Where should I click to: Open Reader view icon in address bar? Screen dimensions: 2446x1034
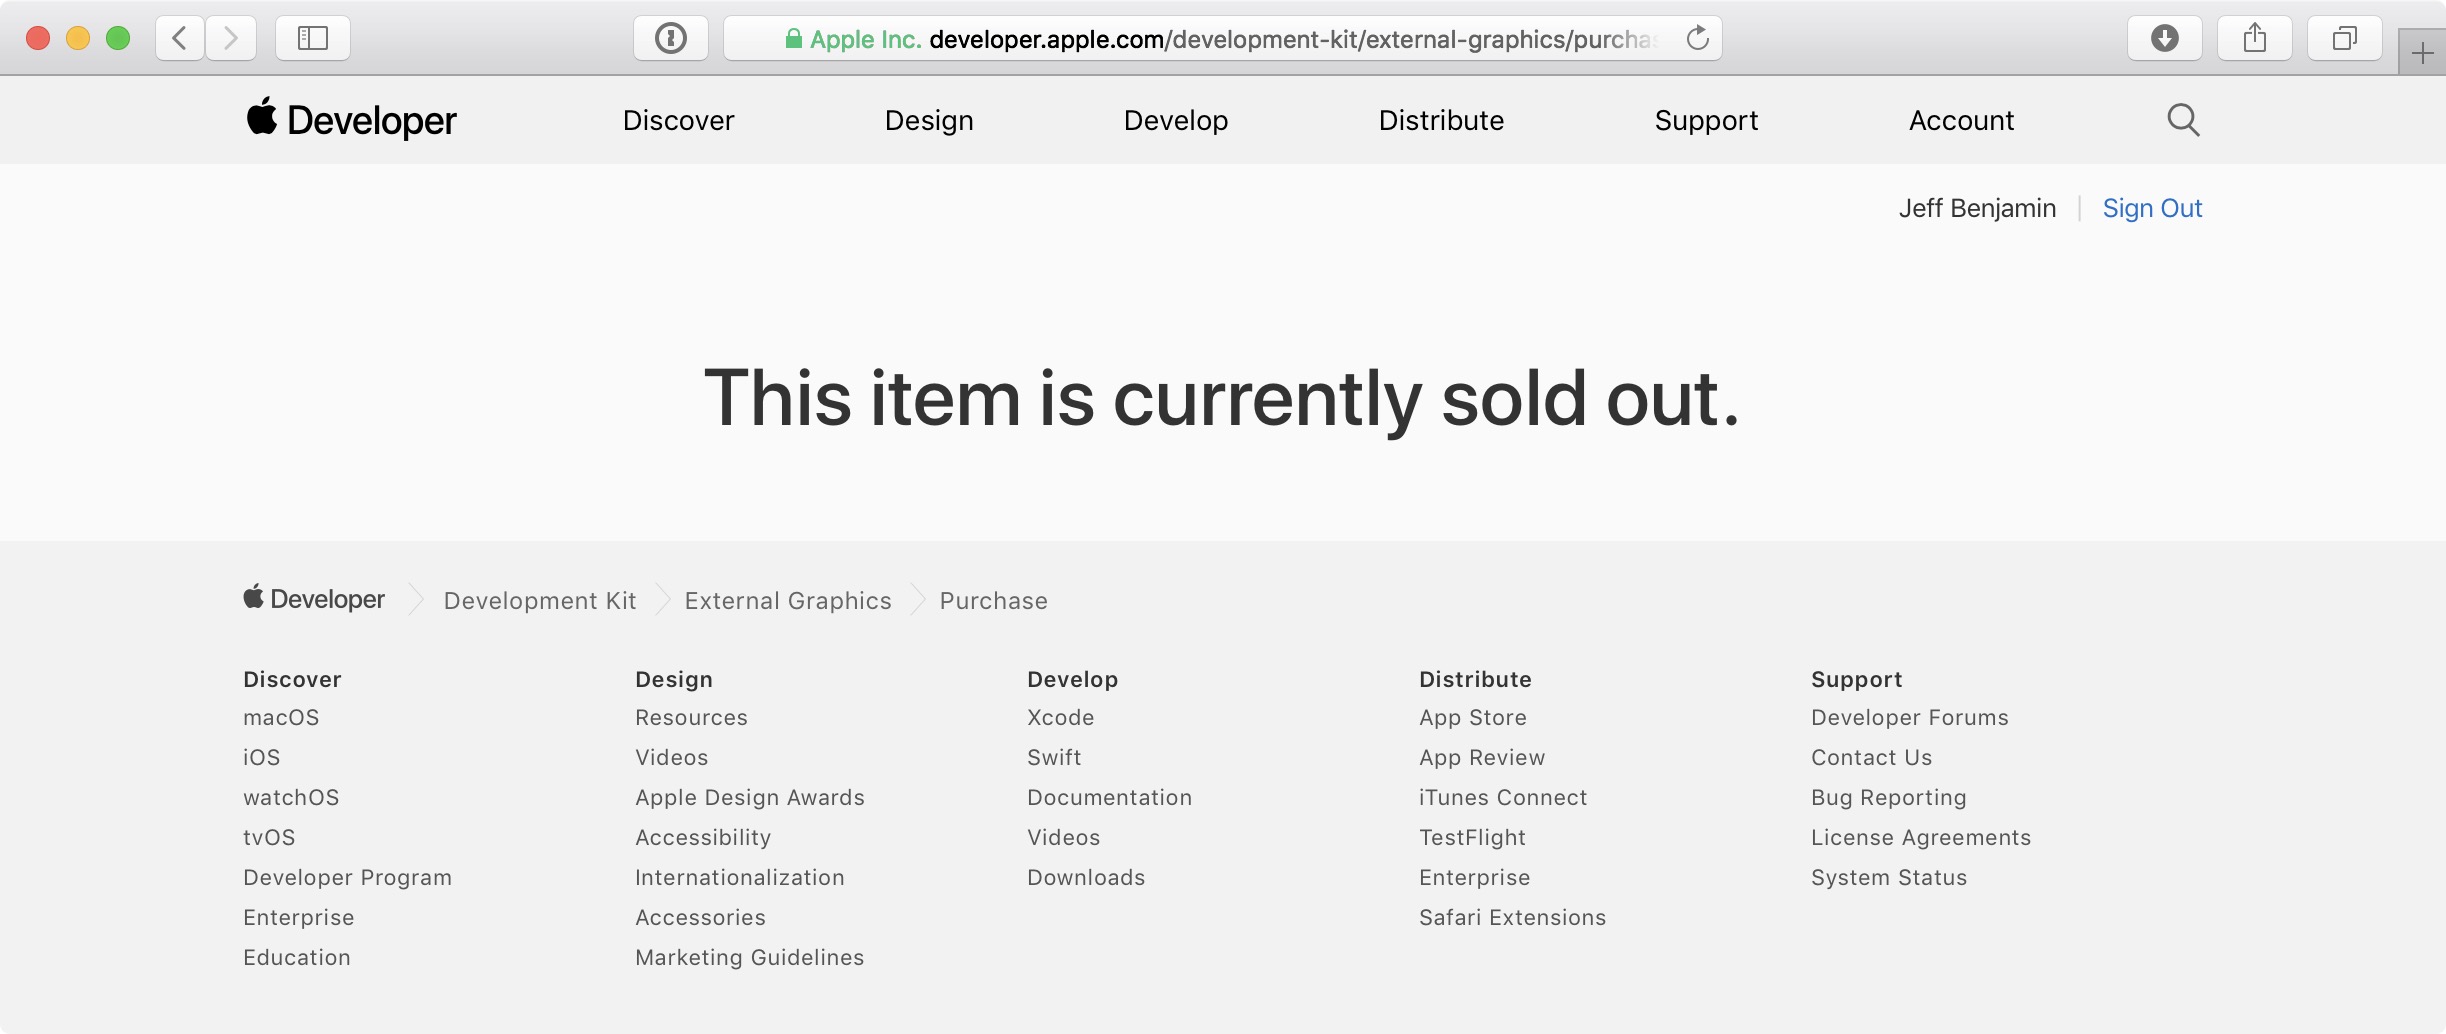(x=670, y=38)
